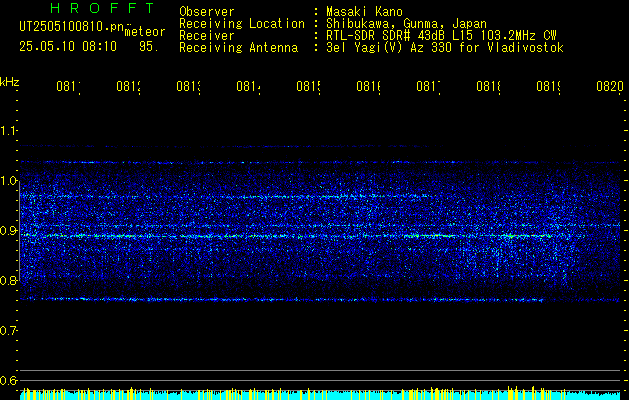
Task: Click the kHz axis unit label
Action: [x=10, y=82]
